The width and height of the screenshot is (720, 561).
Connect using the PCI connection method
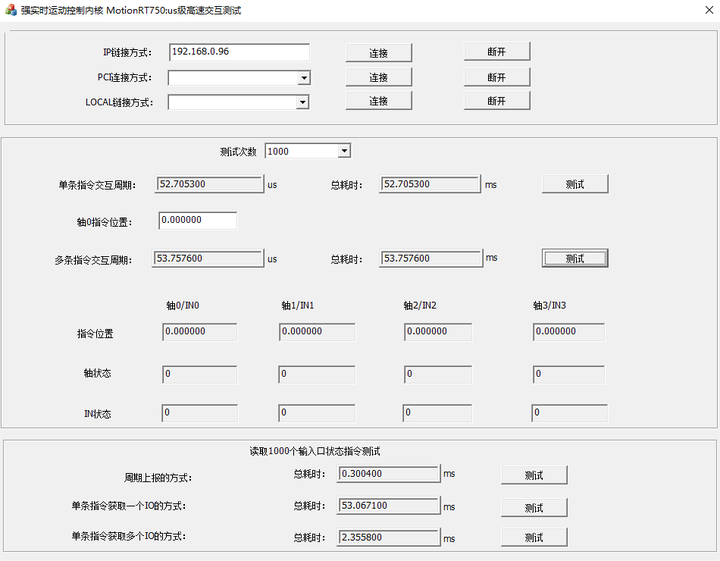tap(378, 77)
